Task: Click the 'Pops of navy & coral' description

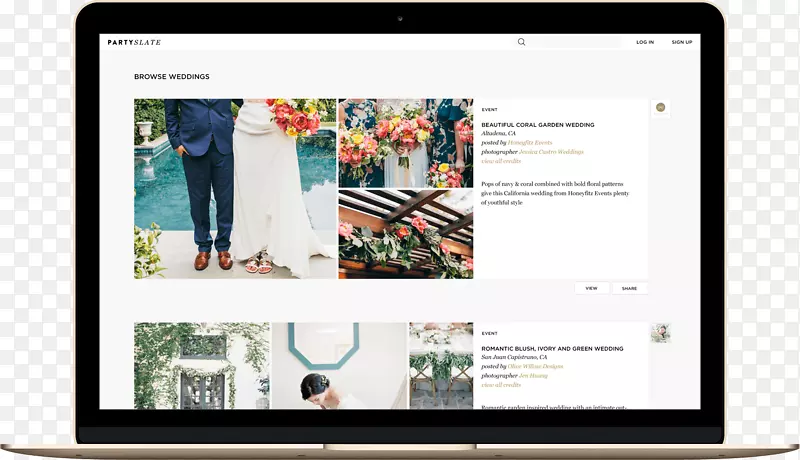Action: point(555,193)
